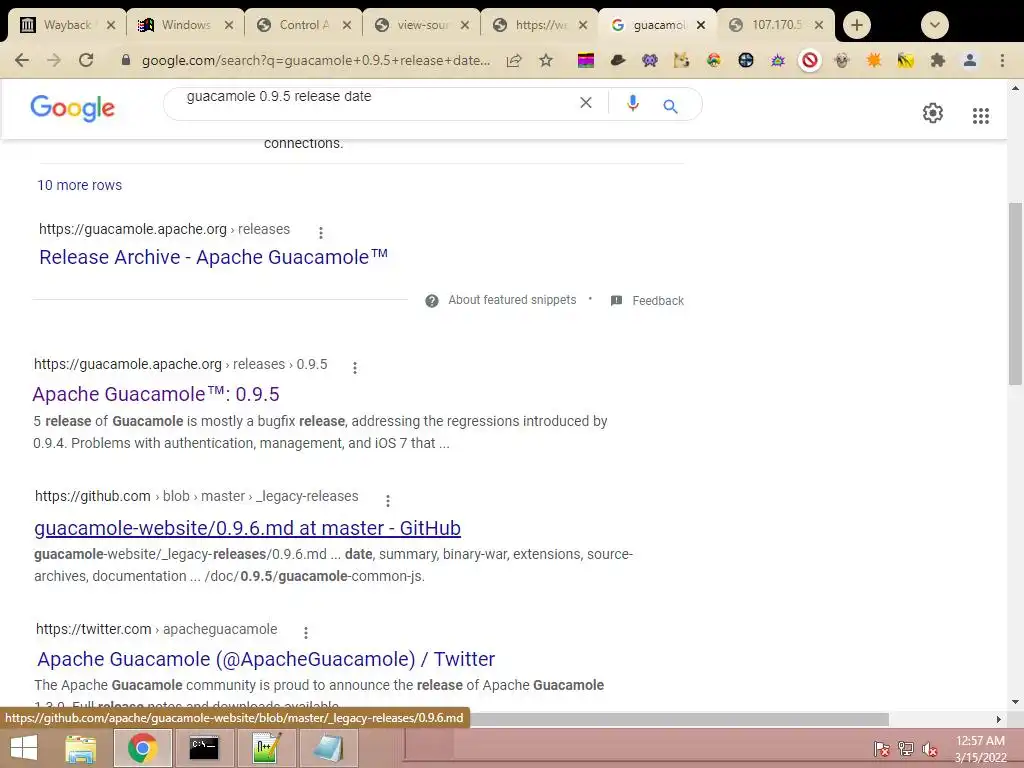Click scrollbar down arrow
The image size is (1024, 768).
1015,703
